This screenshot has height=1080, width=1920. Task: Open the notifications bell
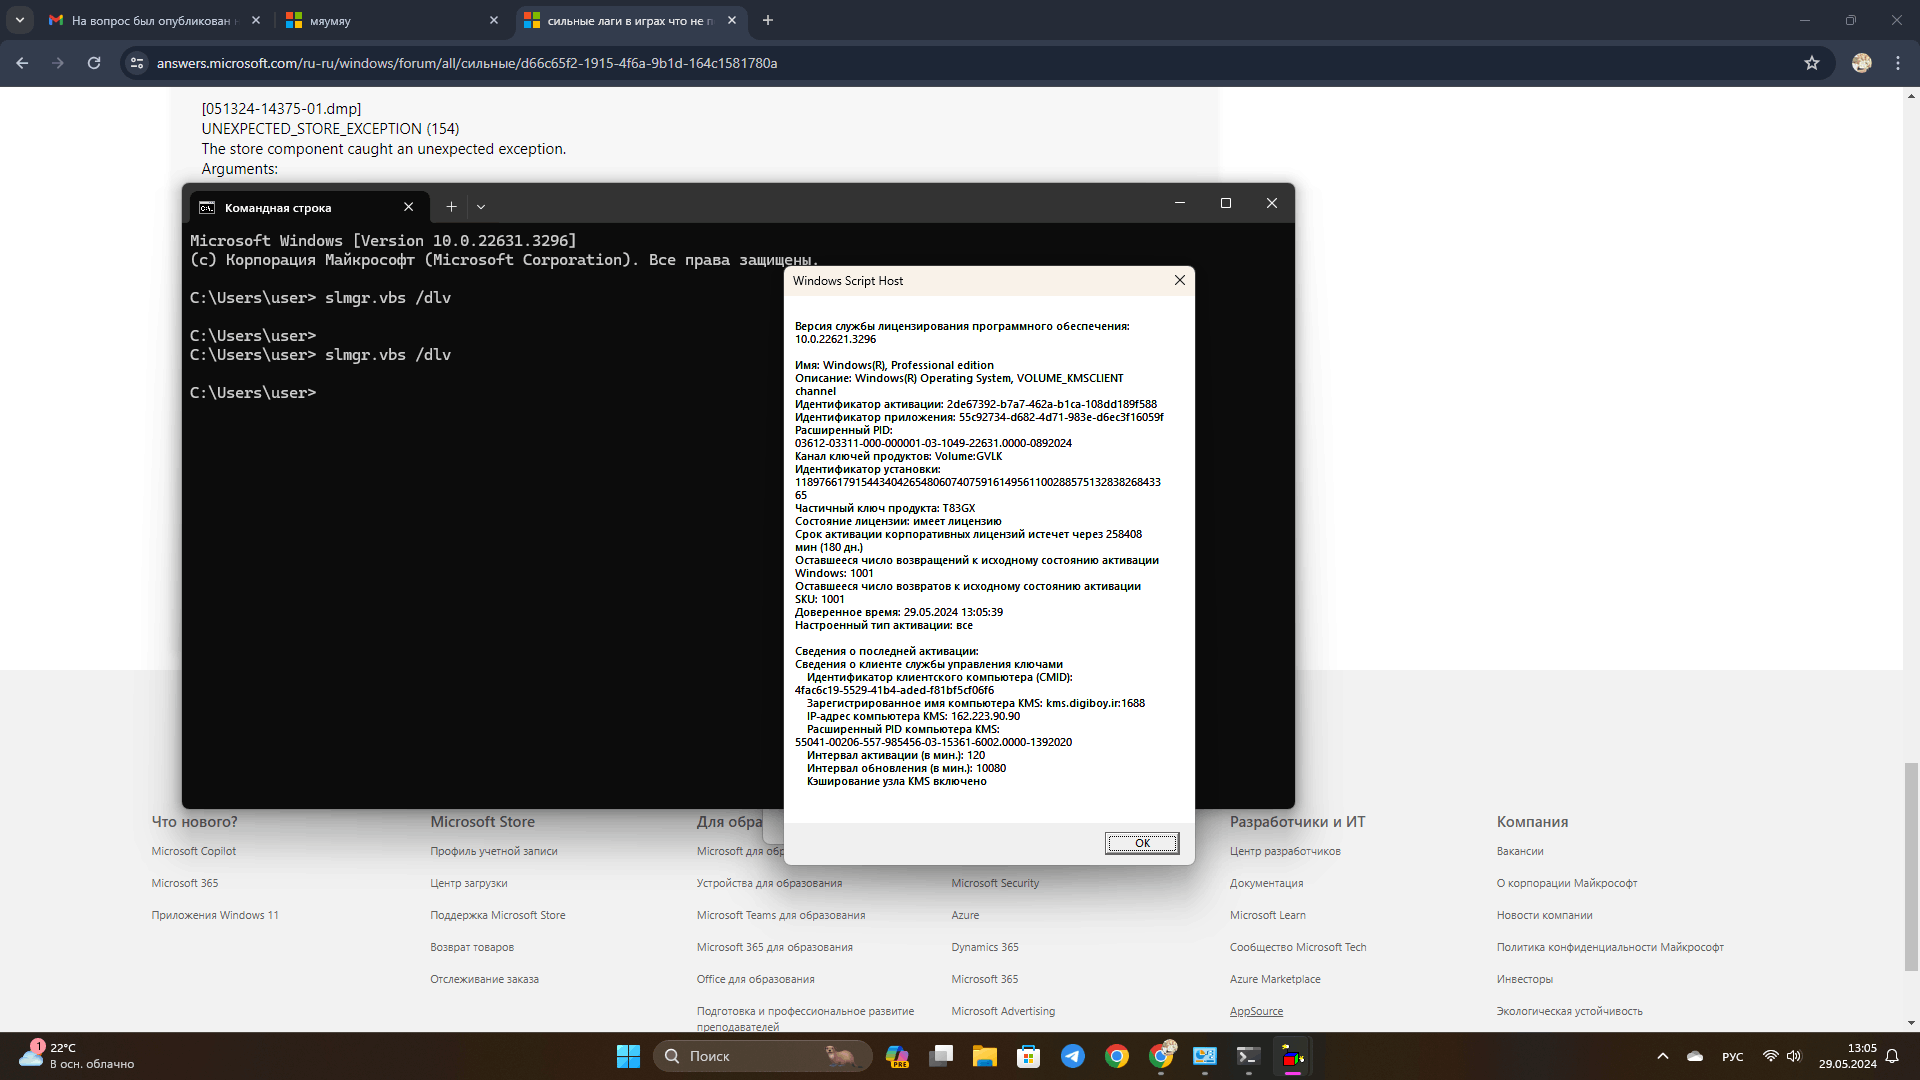tap(1892, 1056)
